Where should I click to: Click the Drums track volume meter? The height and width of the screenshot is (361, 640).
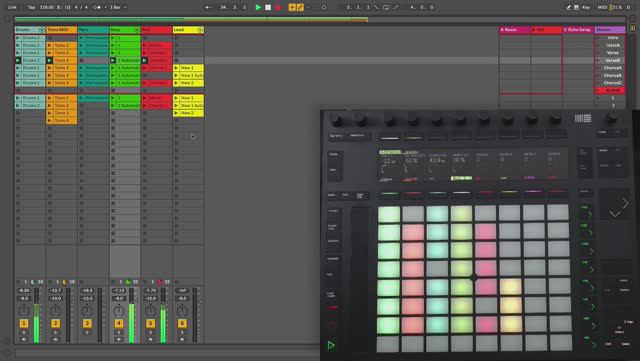tap(37, 315)
